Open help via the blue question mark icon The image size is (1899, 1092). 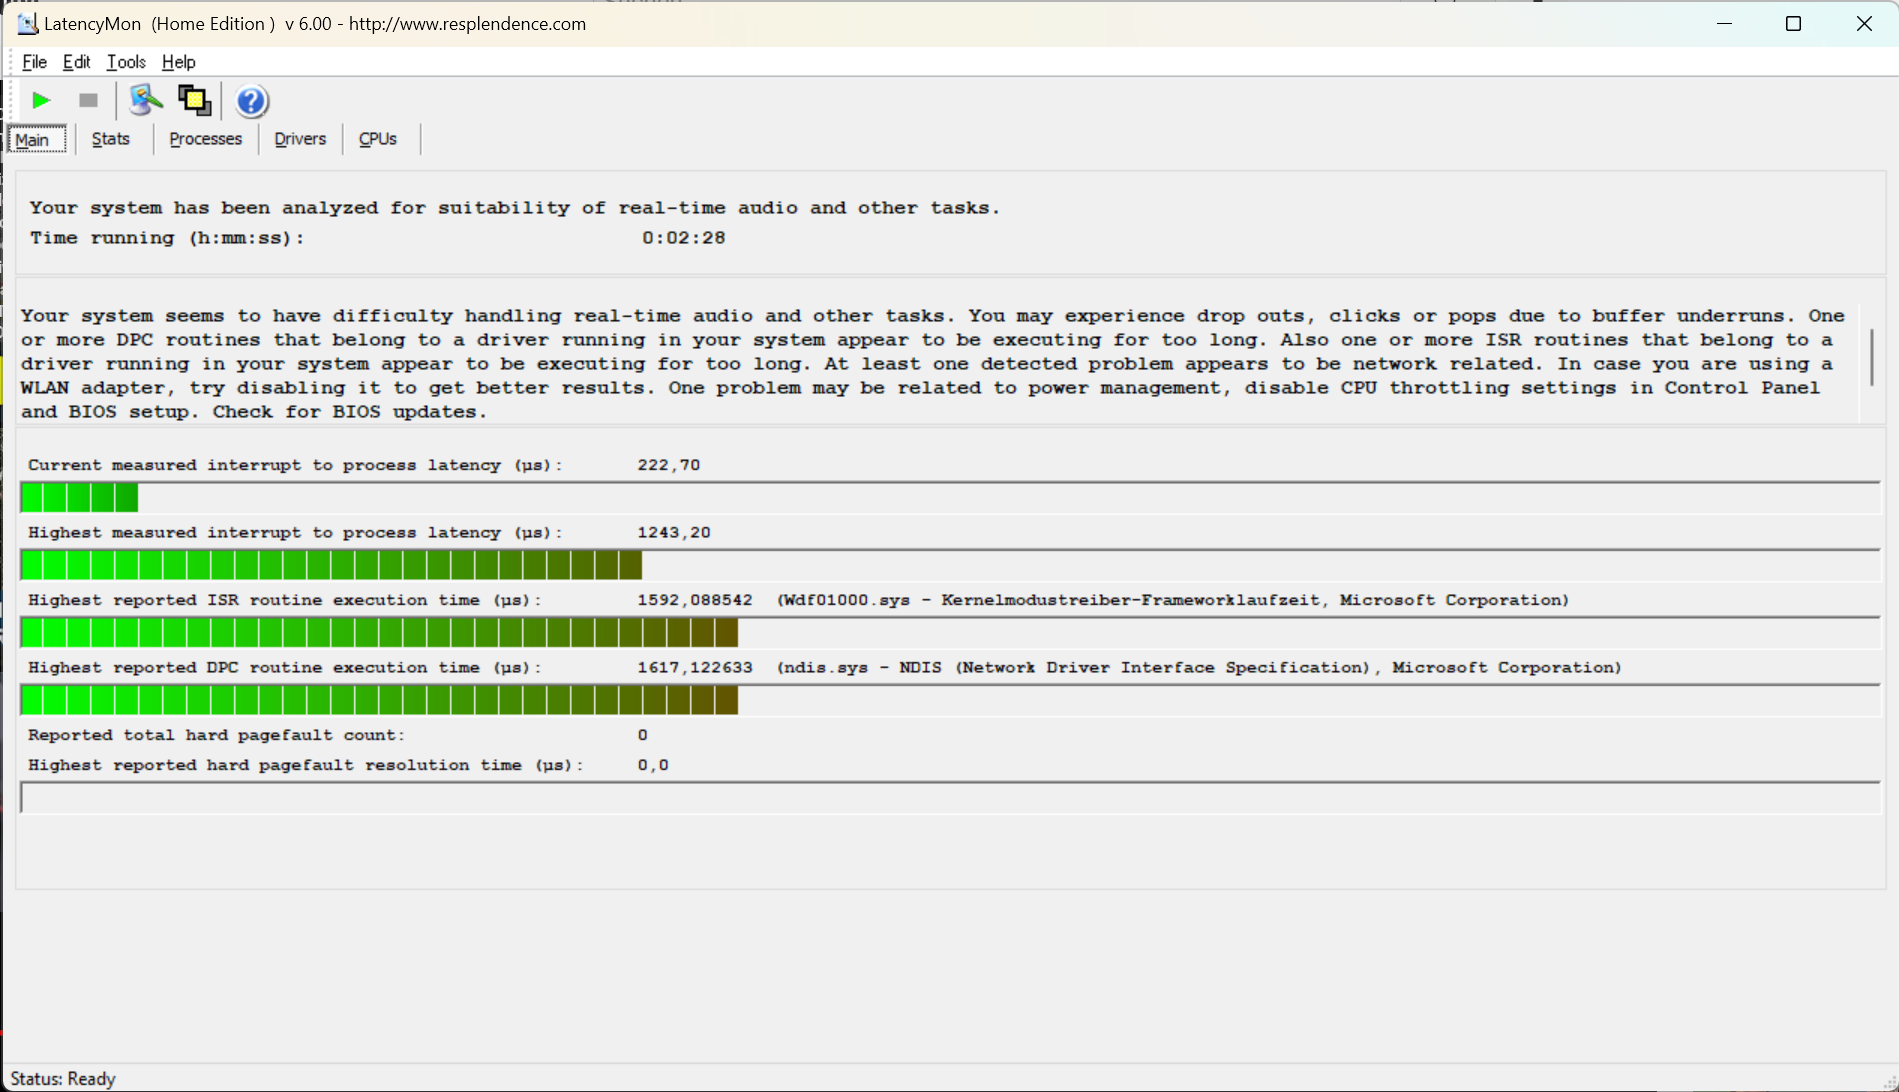point(251,101)
